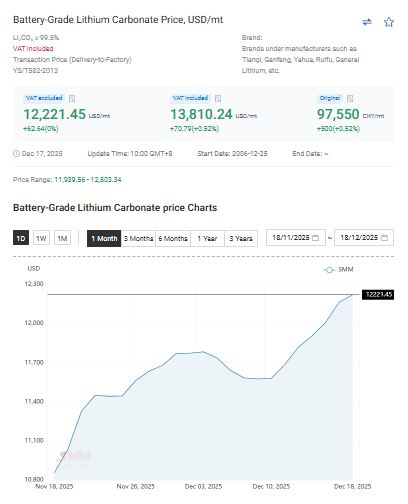The width and height of the screenshot is (408, 504).
Task: Add to favorites with the star icon
Action: point(389,22)
